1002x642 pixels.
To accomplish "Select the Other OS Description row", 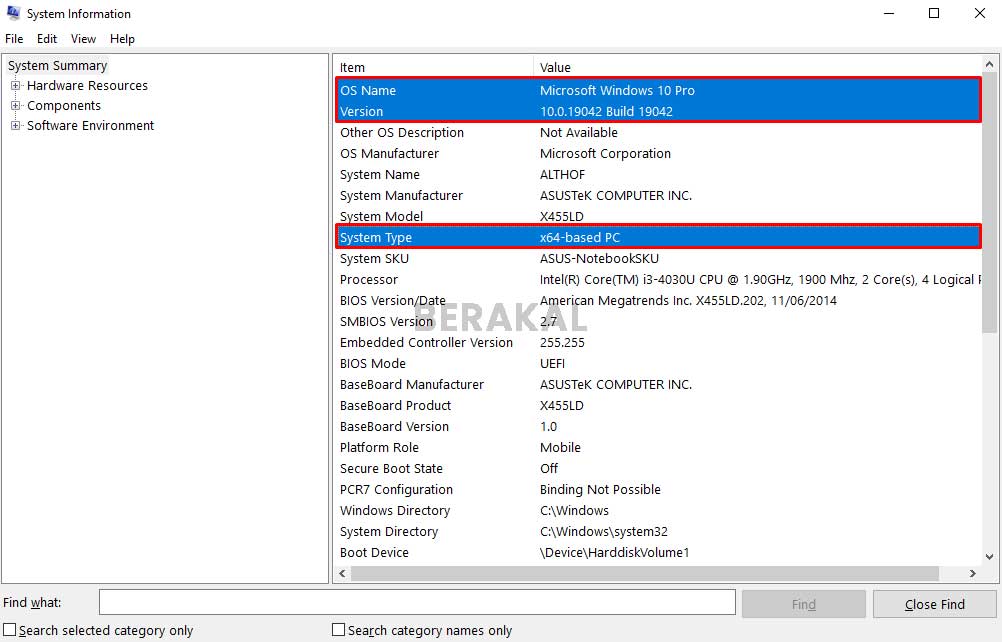I will 658,132.
